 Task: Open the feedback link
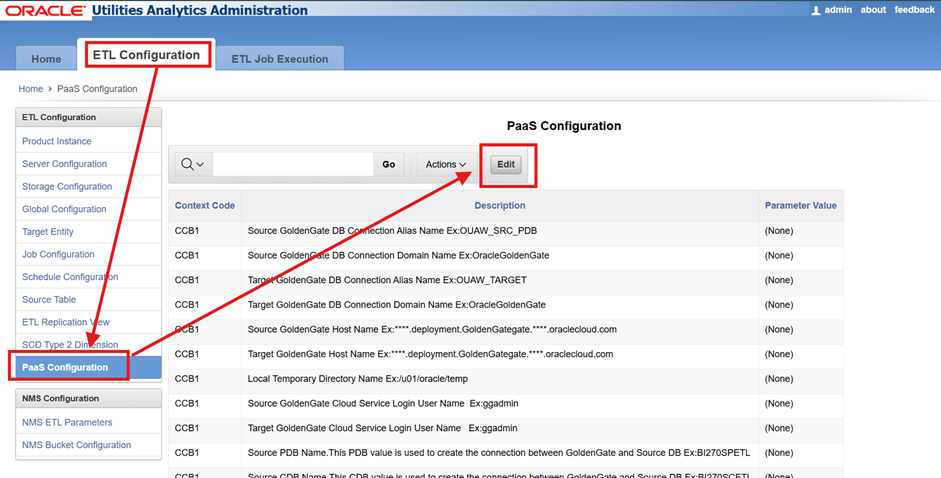tap(914, 10)
